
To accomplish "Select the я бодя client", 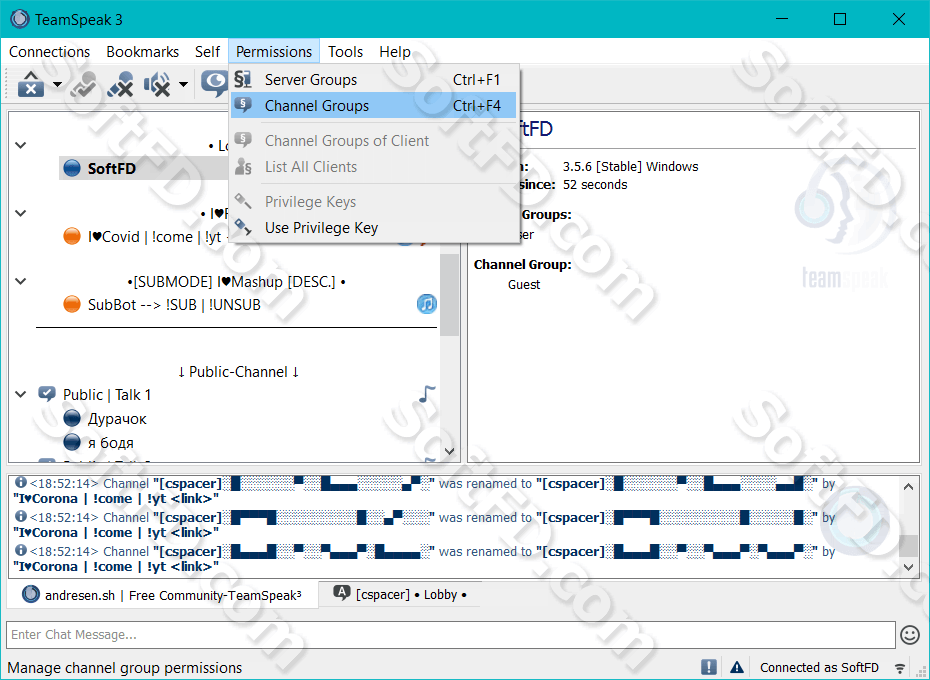I will (x=111, y=443).
